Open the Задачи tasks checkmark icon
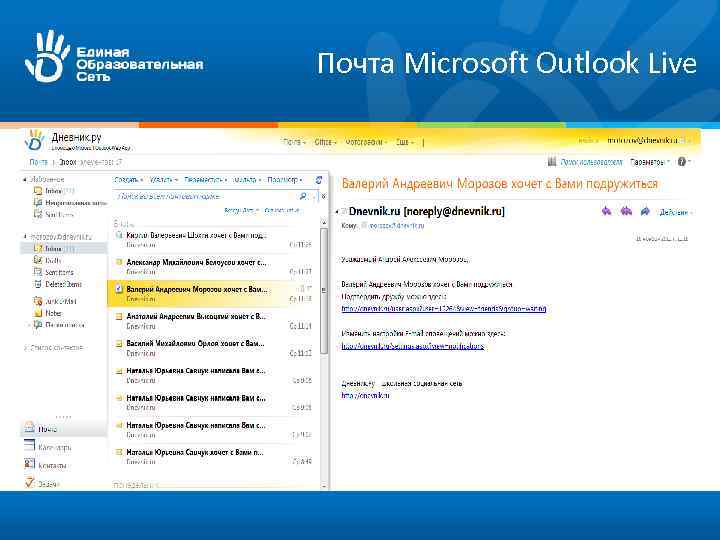 click(x=29, y=483)
